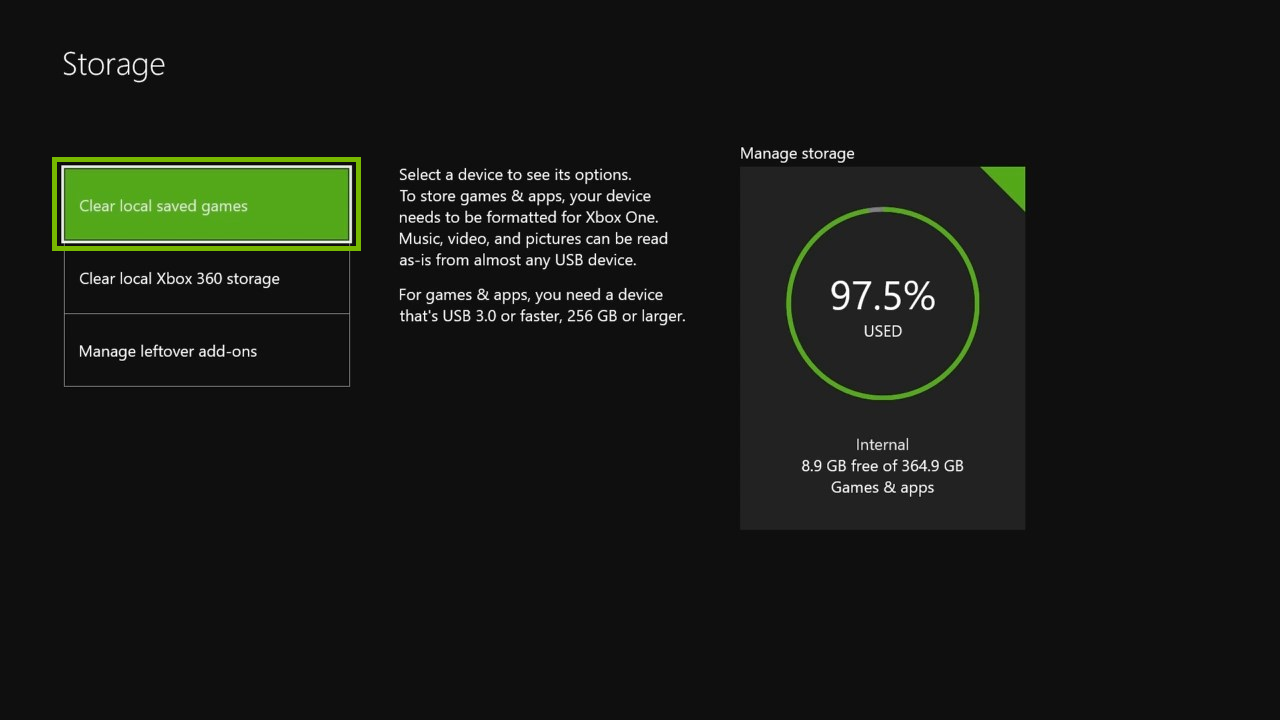Click the USED label inside the storage circle

pyautogui.click(x=882, y=331)
